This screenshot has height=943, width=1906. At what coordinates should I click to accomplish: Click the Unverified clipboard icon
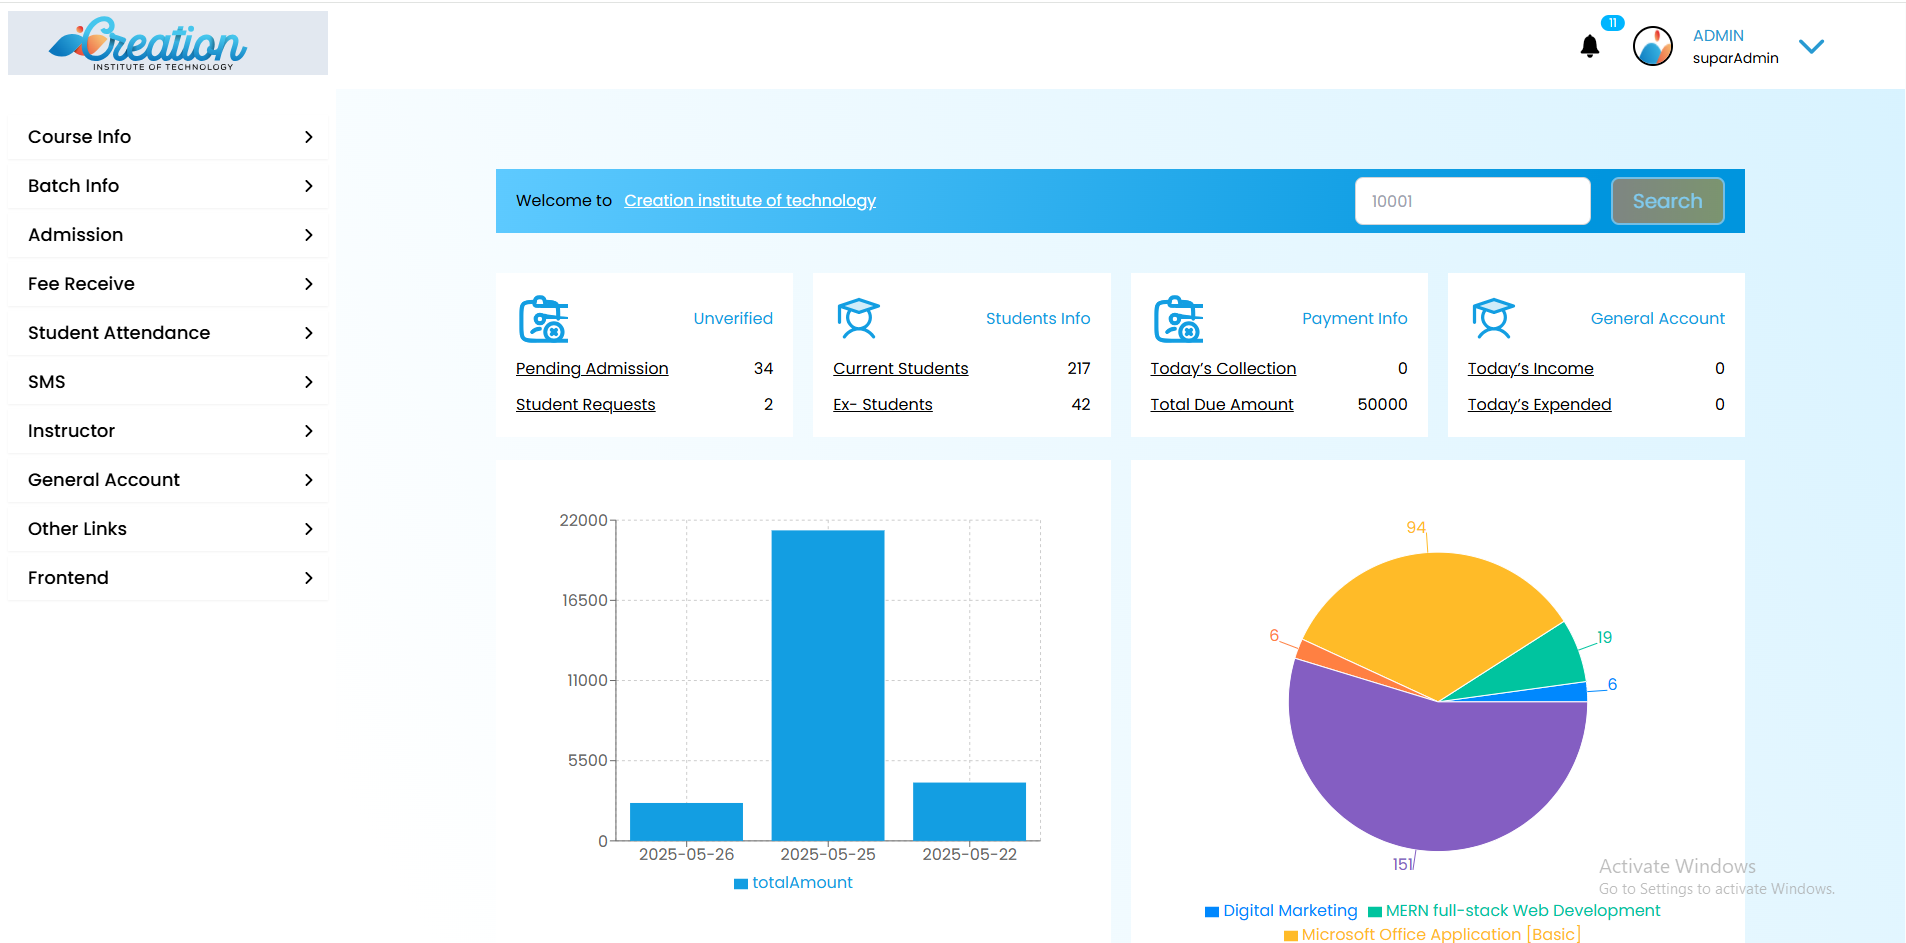543,319
